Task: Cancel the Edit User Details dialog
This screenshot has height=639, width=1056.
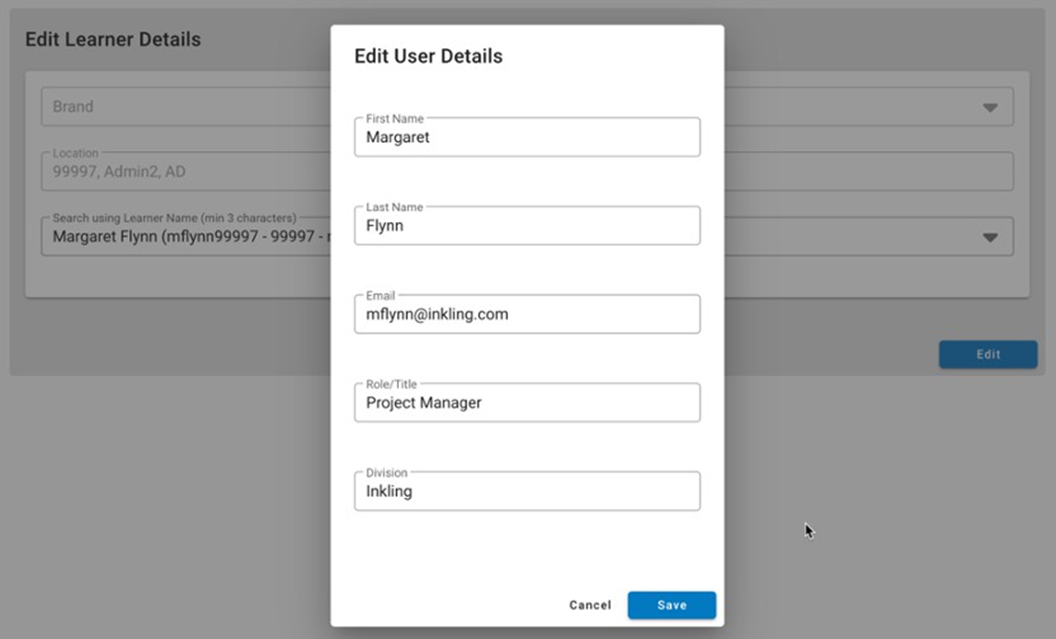Action: [590, 605]
